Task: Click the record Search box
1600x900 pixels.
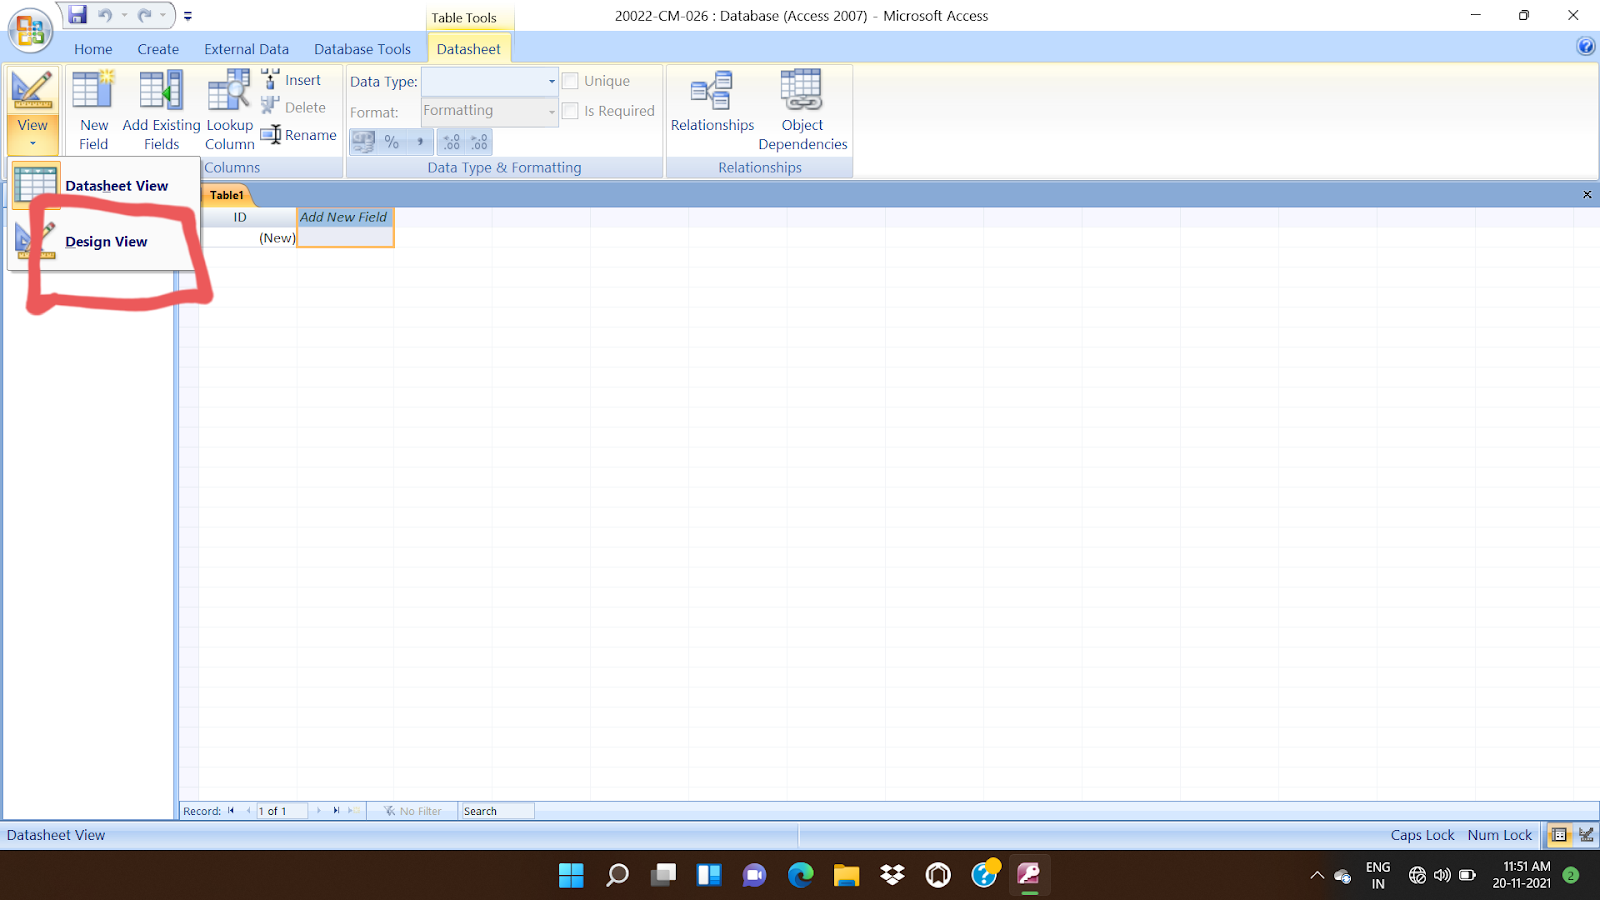Action: [x=496, y=811]
